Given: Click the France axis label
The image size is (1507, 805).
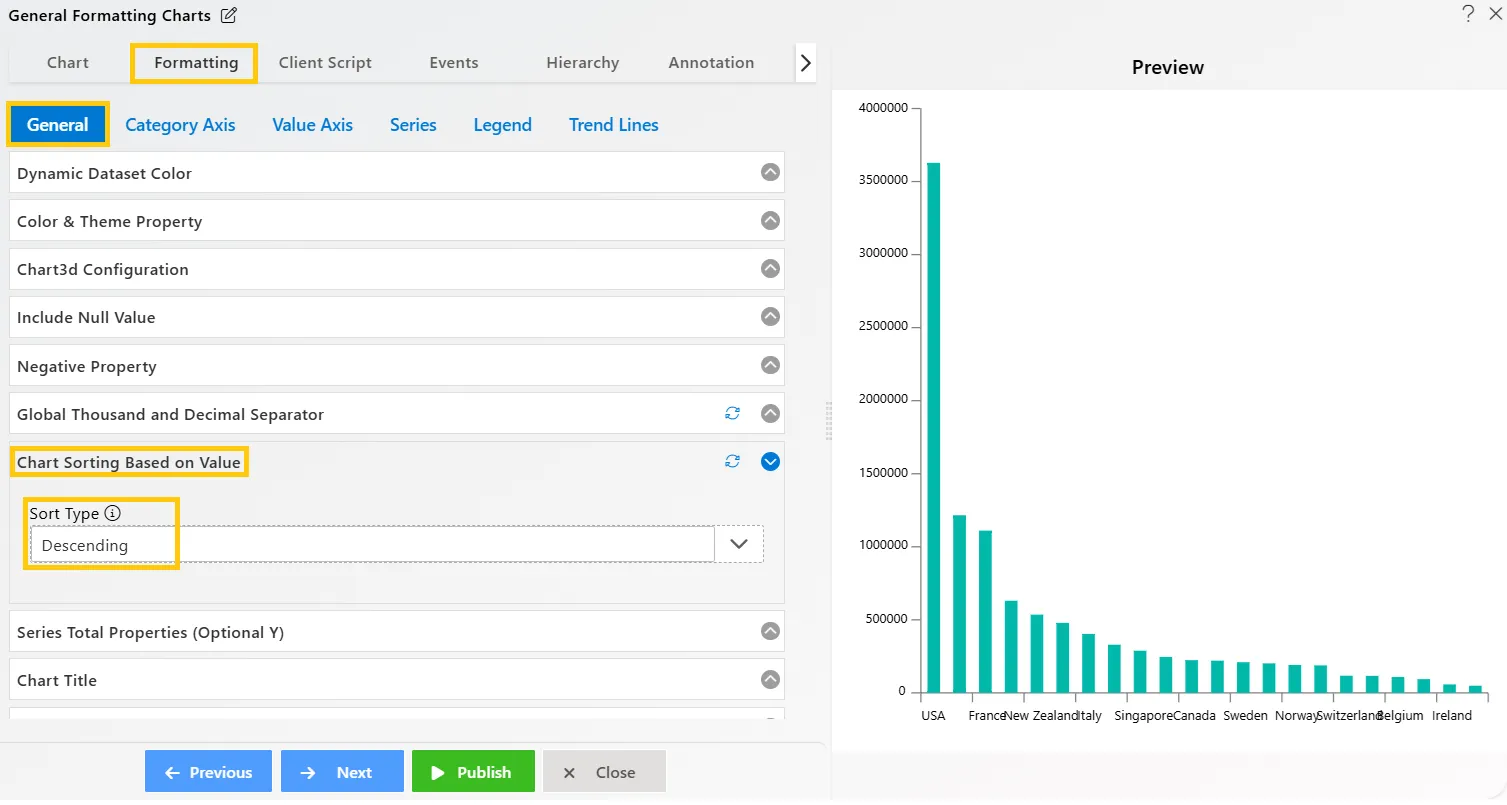Looking at the screenshot, I should click(x=987, y=715).
